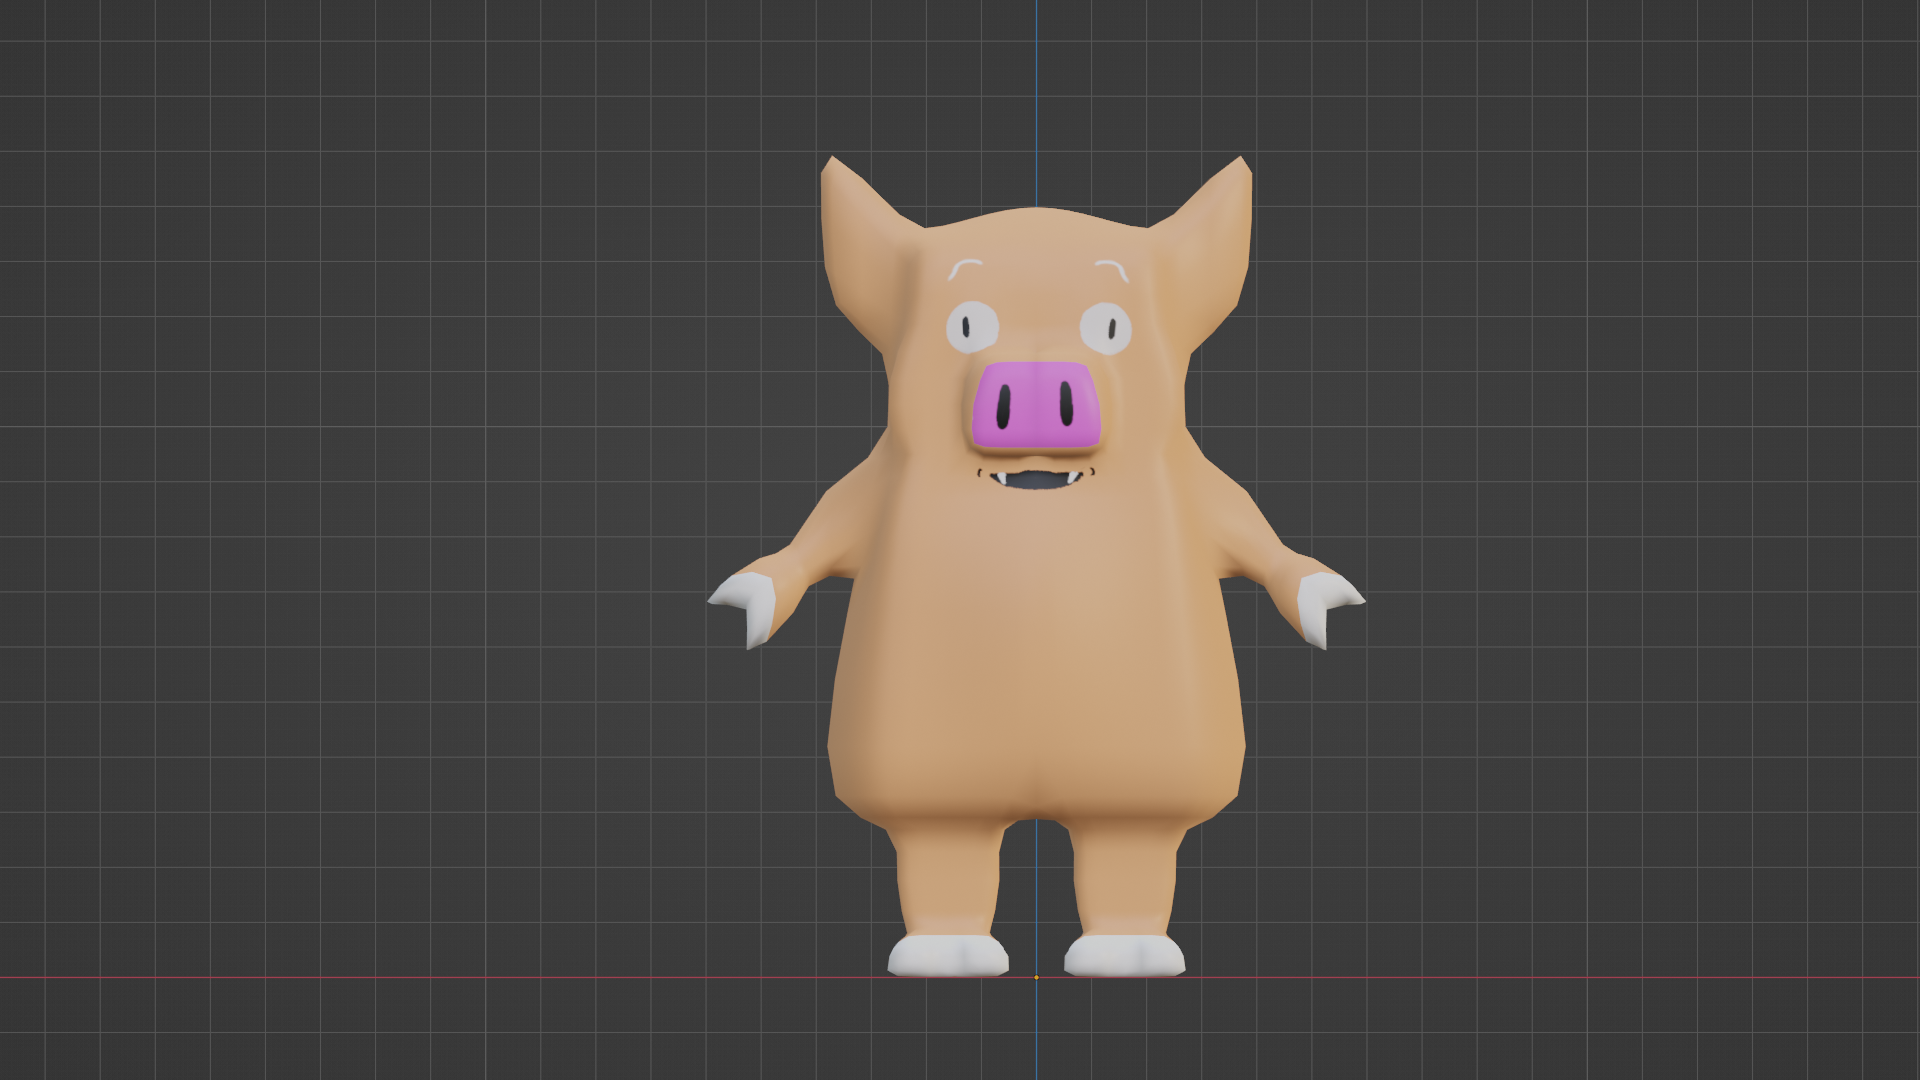Select the eye on the left side

(972, 327)
